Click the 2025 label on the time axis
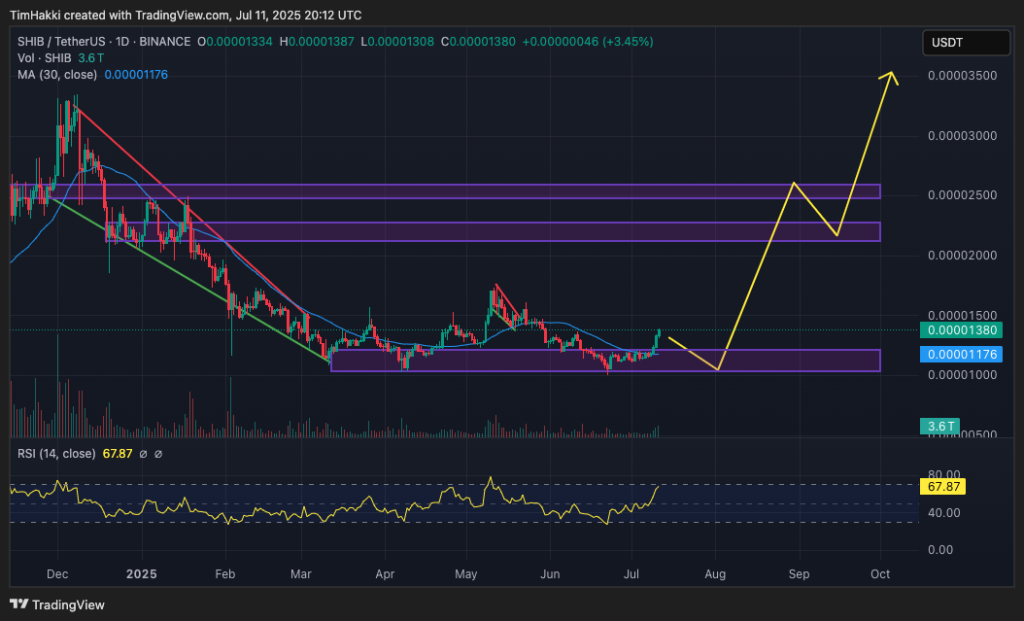The width and height of the screenshot is (1024, 621). pyautogui.click(x=142, y=575)
